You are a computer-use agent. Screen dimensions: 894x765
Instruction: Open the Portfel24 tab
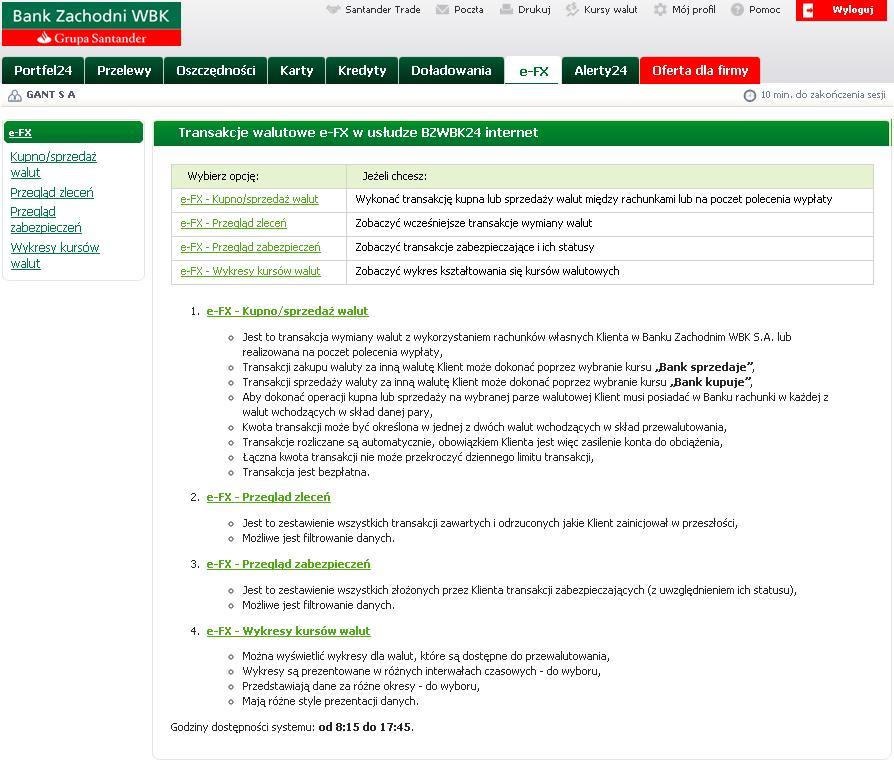43,71
